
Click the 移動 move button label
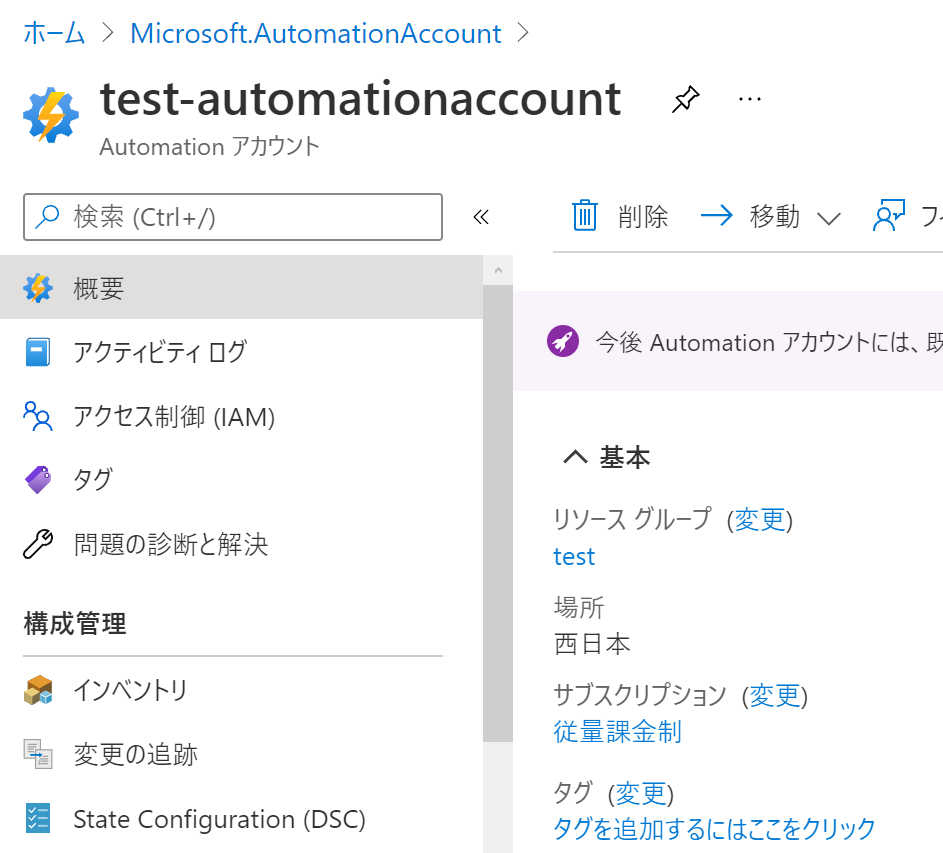click(775, 216)
